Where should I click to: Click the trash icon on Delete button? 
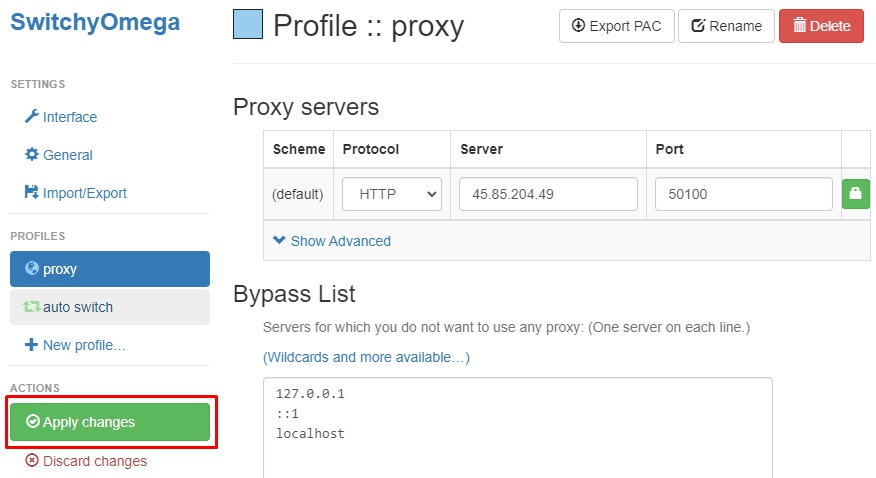click(x=799, y=26)
